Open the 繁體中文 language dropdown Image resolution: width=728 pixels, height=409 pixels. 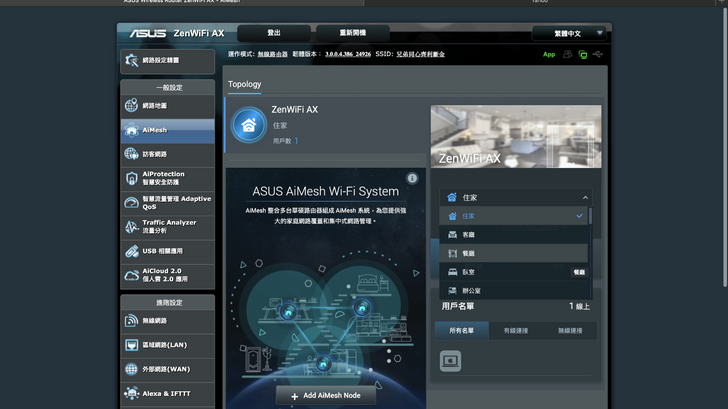(569, 33)
